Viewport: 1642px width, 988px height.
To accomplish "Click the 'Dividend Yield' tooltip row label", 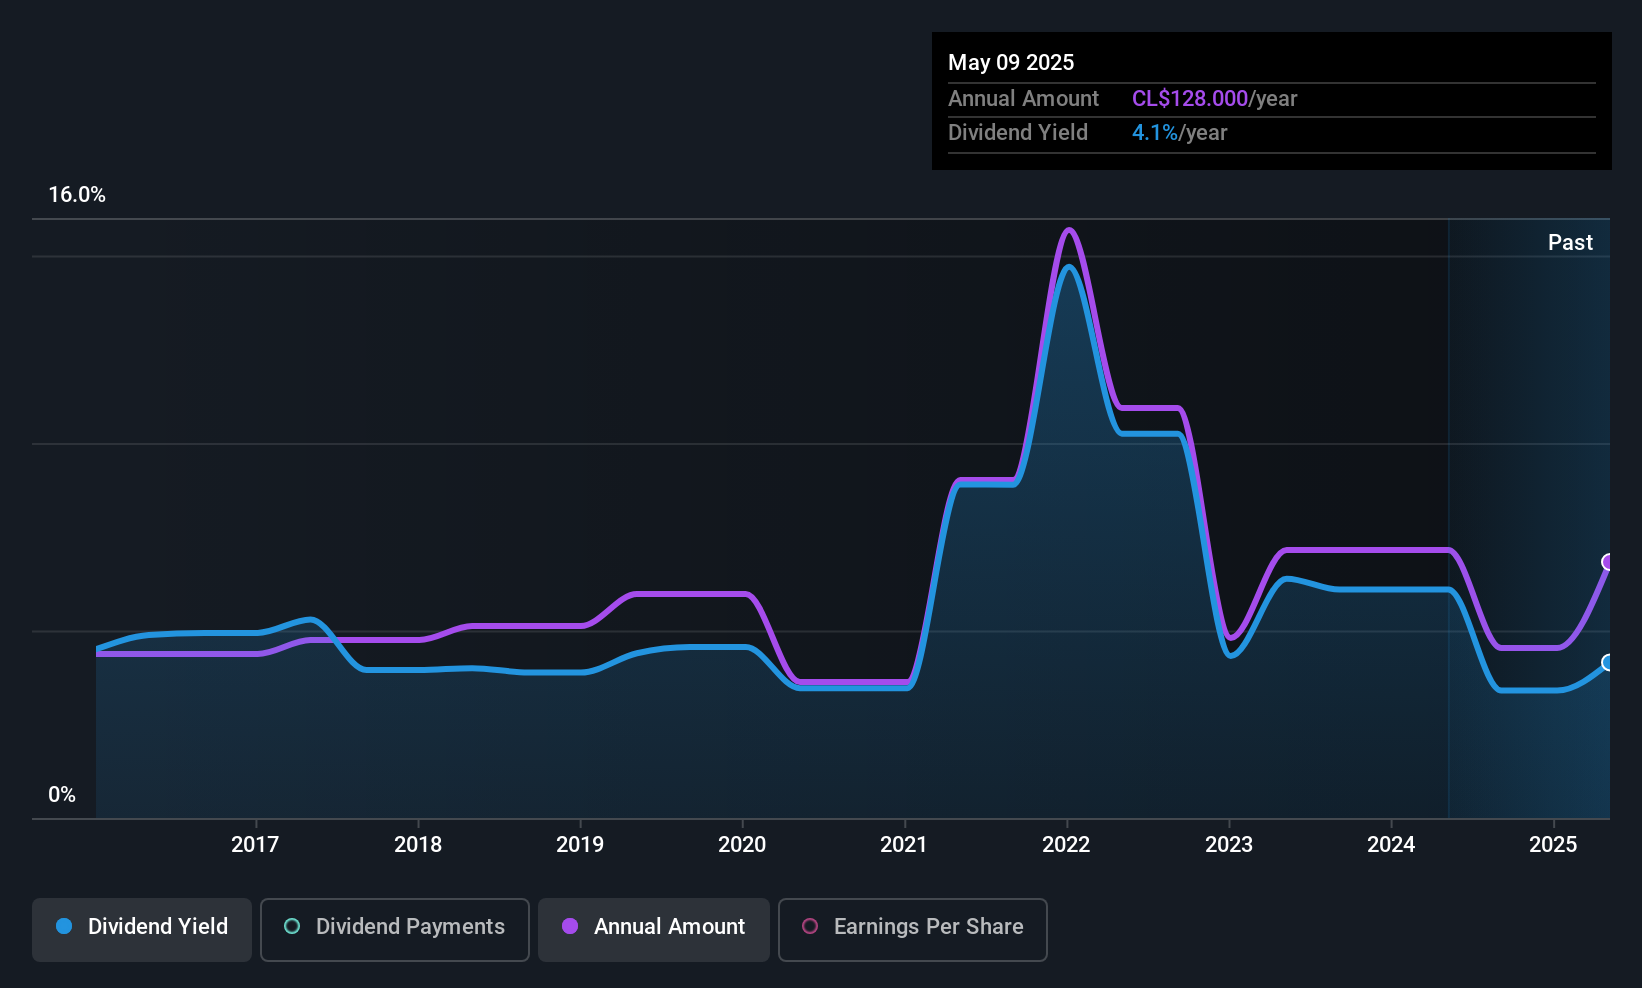I will tap(1018, 132).
